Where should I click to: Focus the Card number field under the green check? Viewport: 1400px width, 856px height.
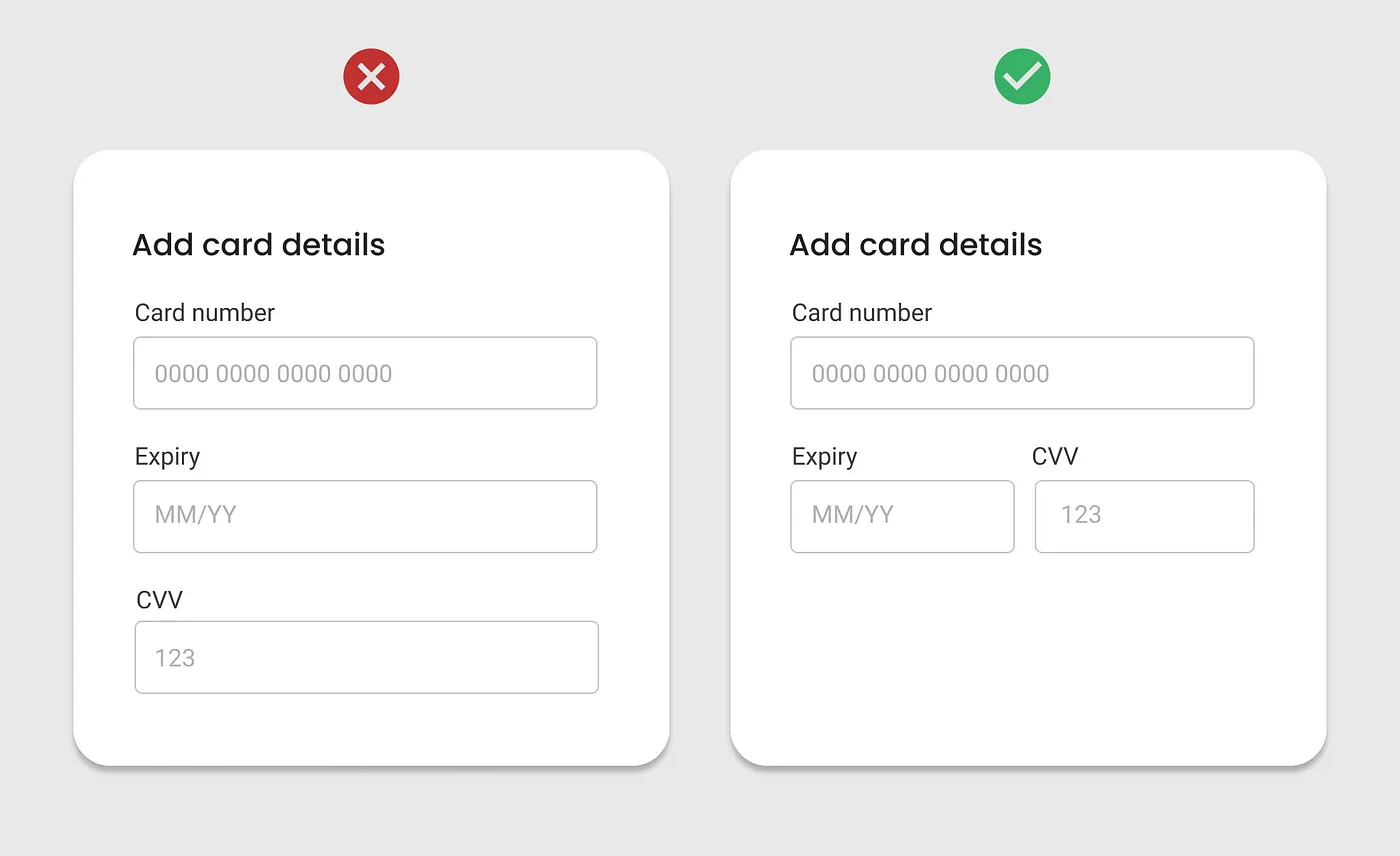click(x=1022, y=373)
